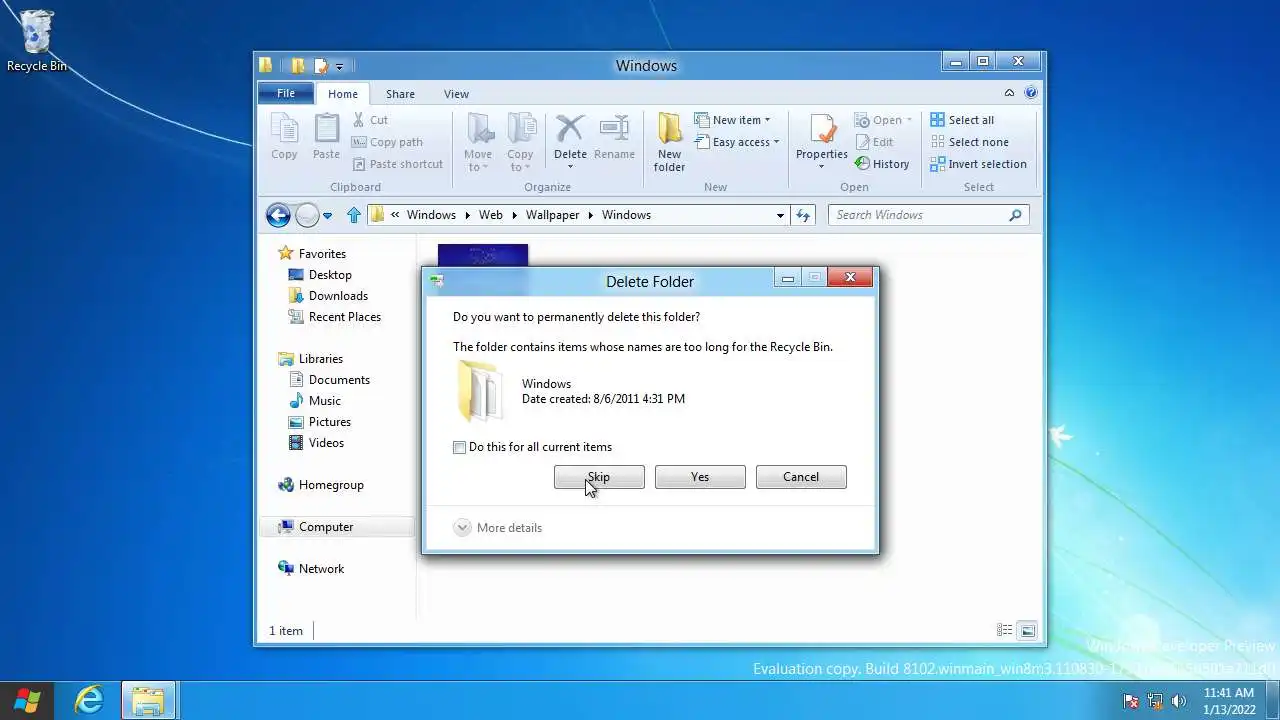Create a New folder from ribbon
This screenshot has height=720, width=1280.
point(669,142)
